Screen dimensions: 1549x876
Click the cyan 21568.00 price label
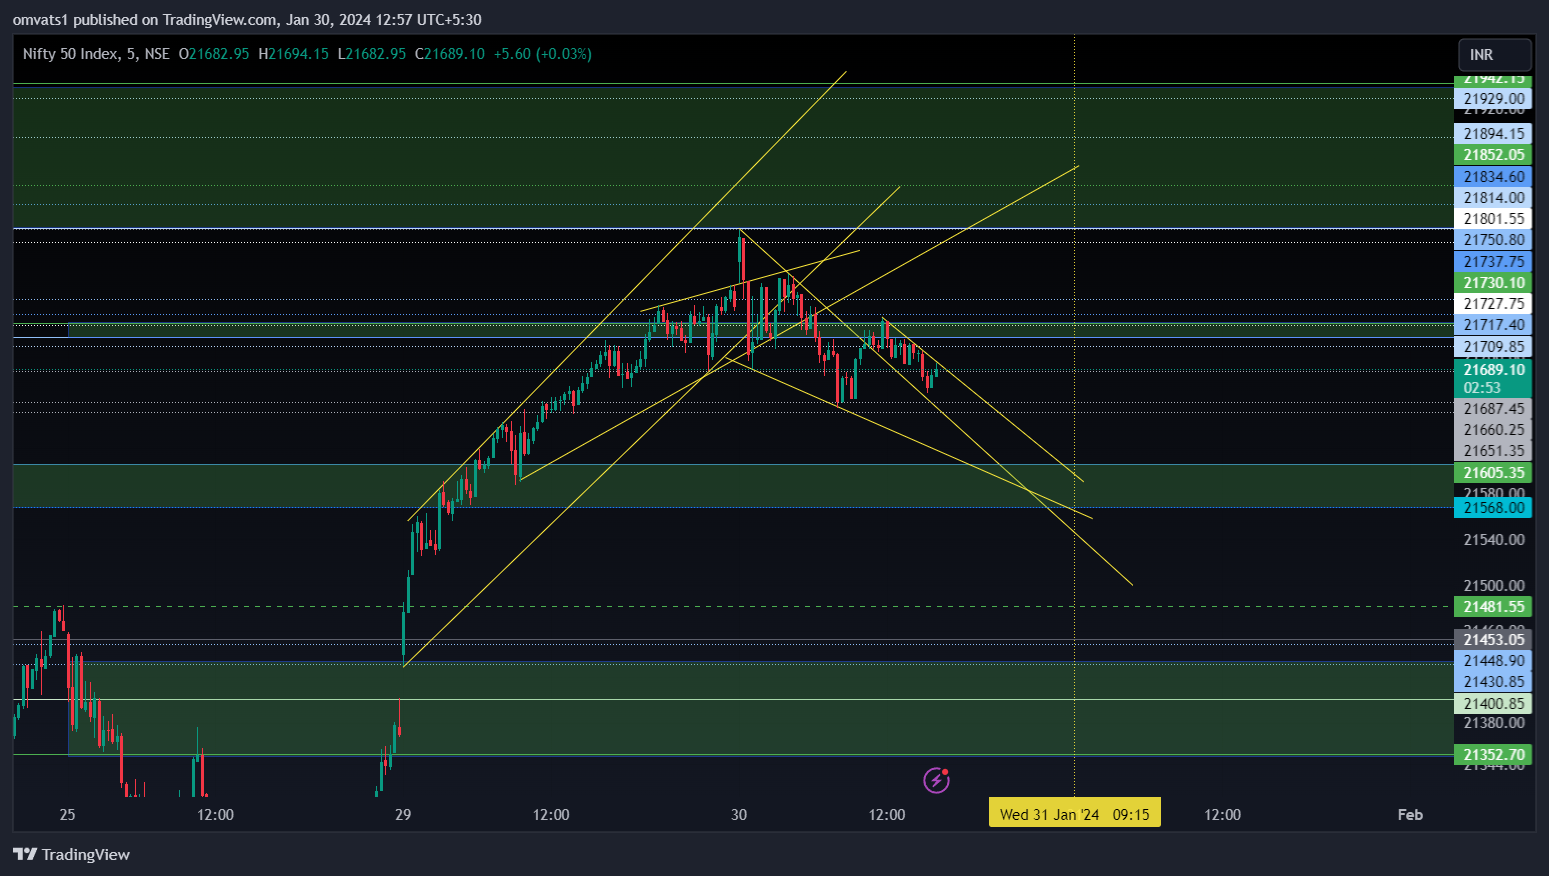pyautogui.click(x=1492, y=507)
